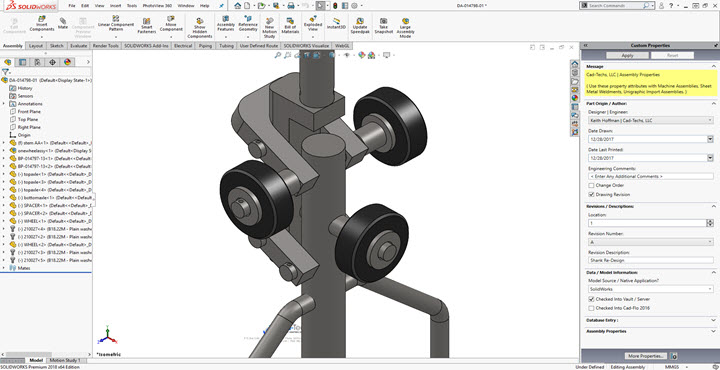
Task: Open the Exploded View tool
Action: tap(313, 24)
